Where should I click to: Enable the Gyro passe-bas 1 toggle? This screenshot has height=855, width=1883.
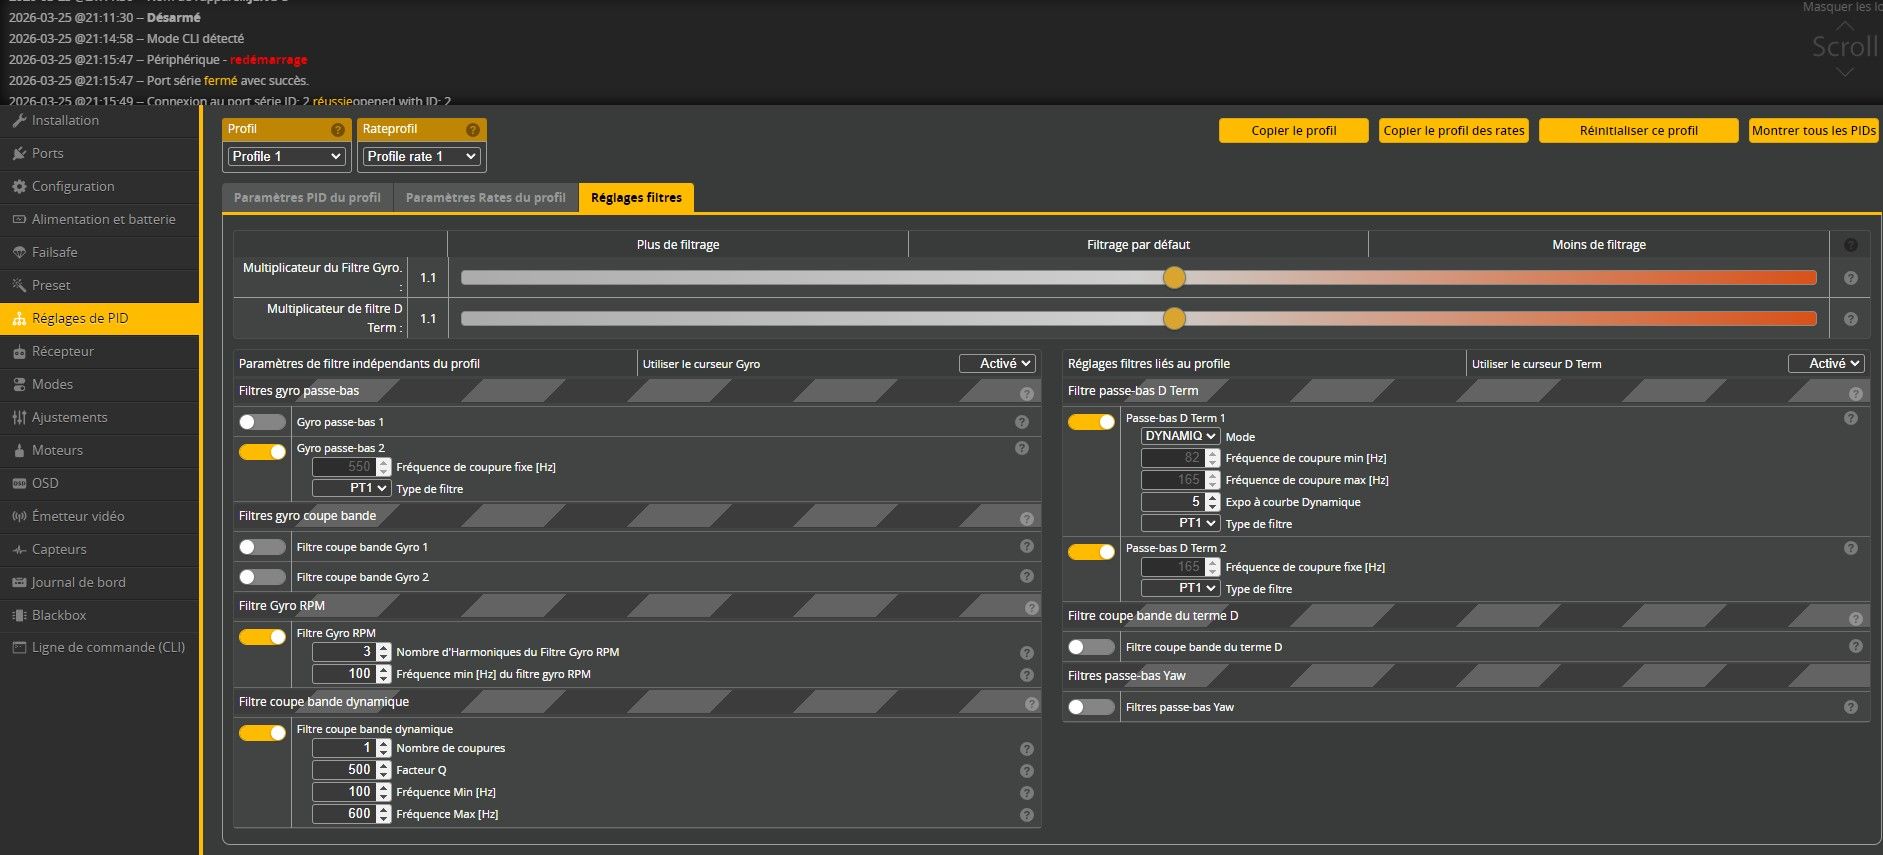coord(262,422)
